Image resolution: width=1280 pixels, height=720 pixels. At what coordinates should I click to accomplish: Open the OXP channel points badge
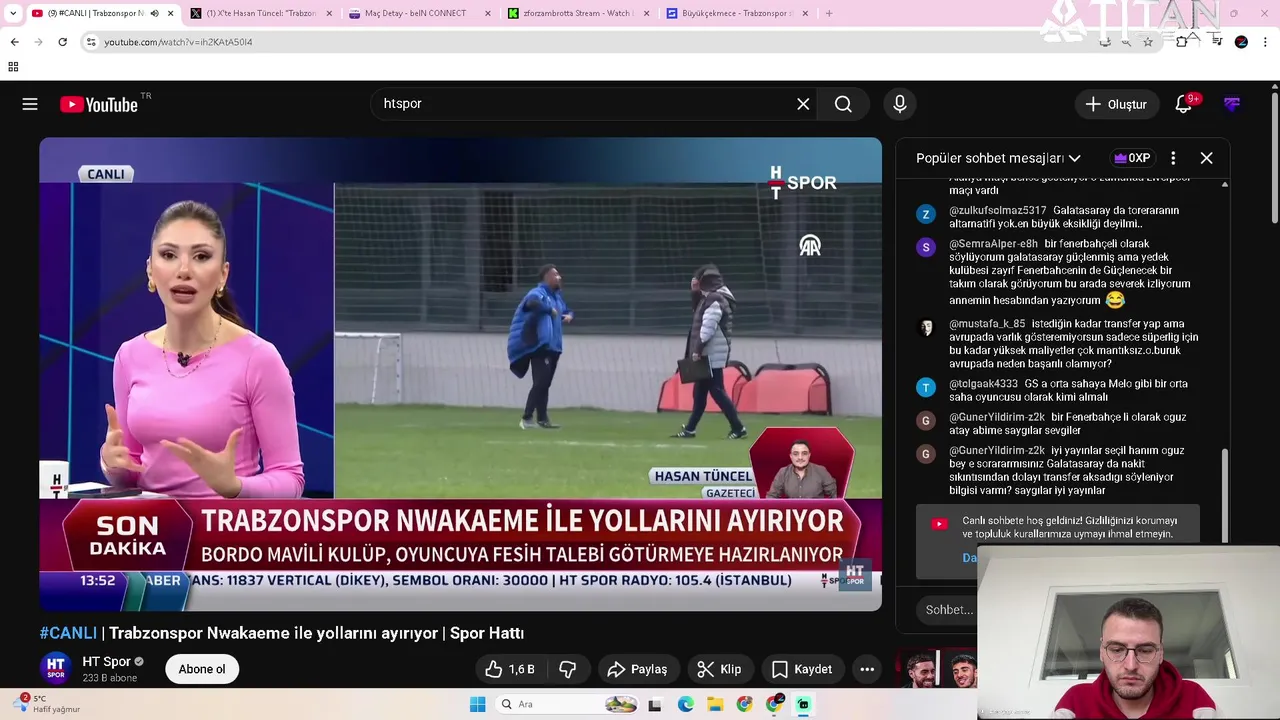[1132, 158]
